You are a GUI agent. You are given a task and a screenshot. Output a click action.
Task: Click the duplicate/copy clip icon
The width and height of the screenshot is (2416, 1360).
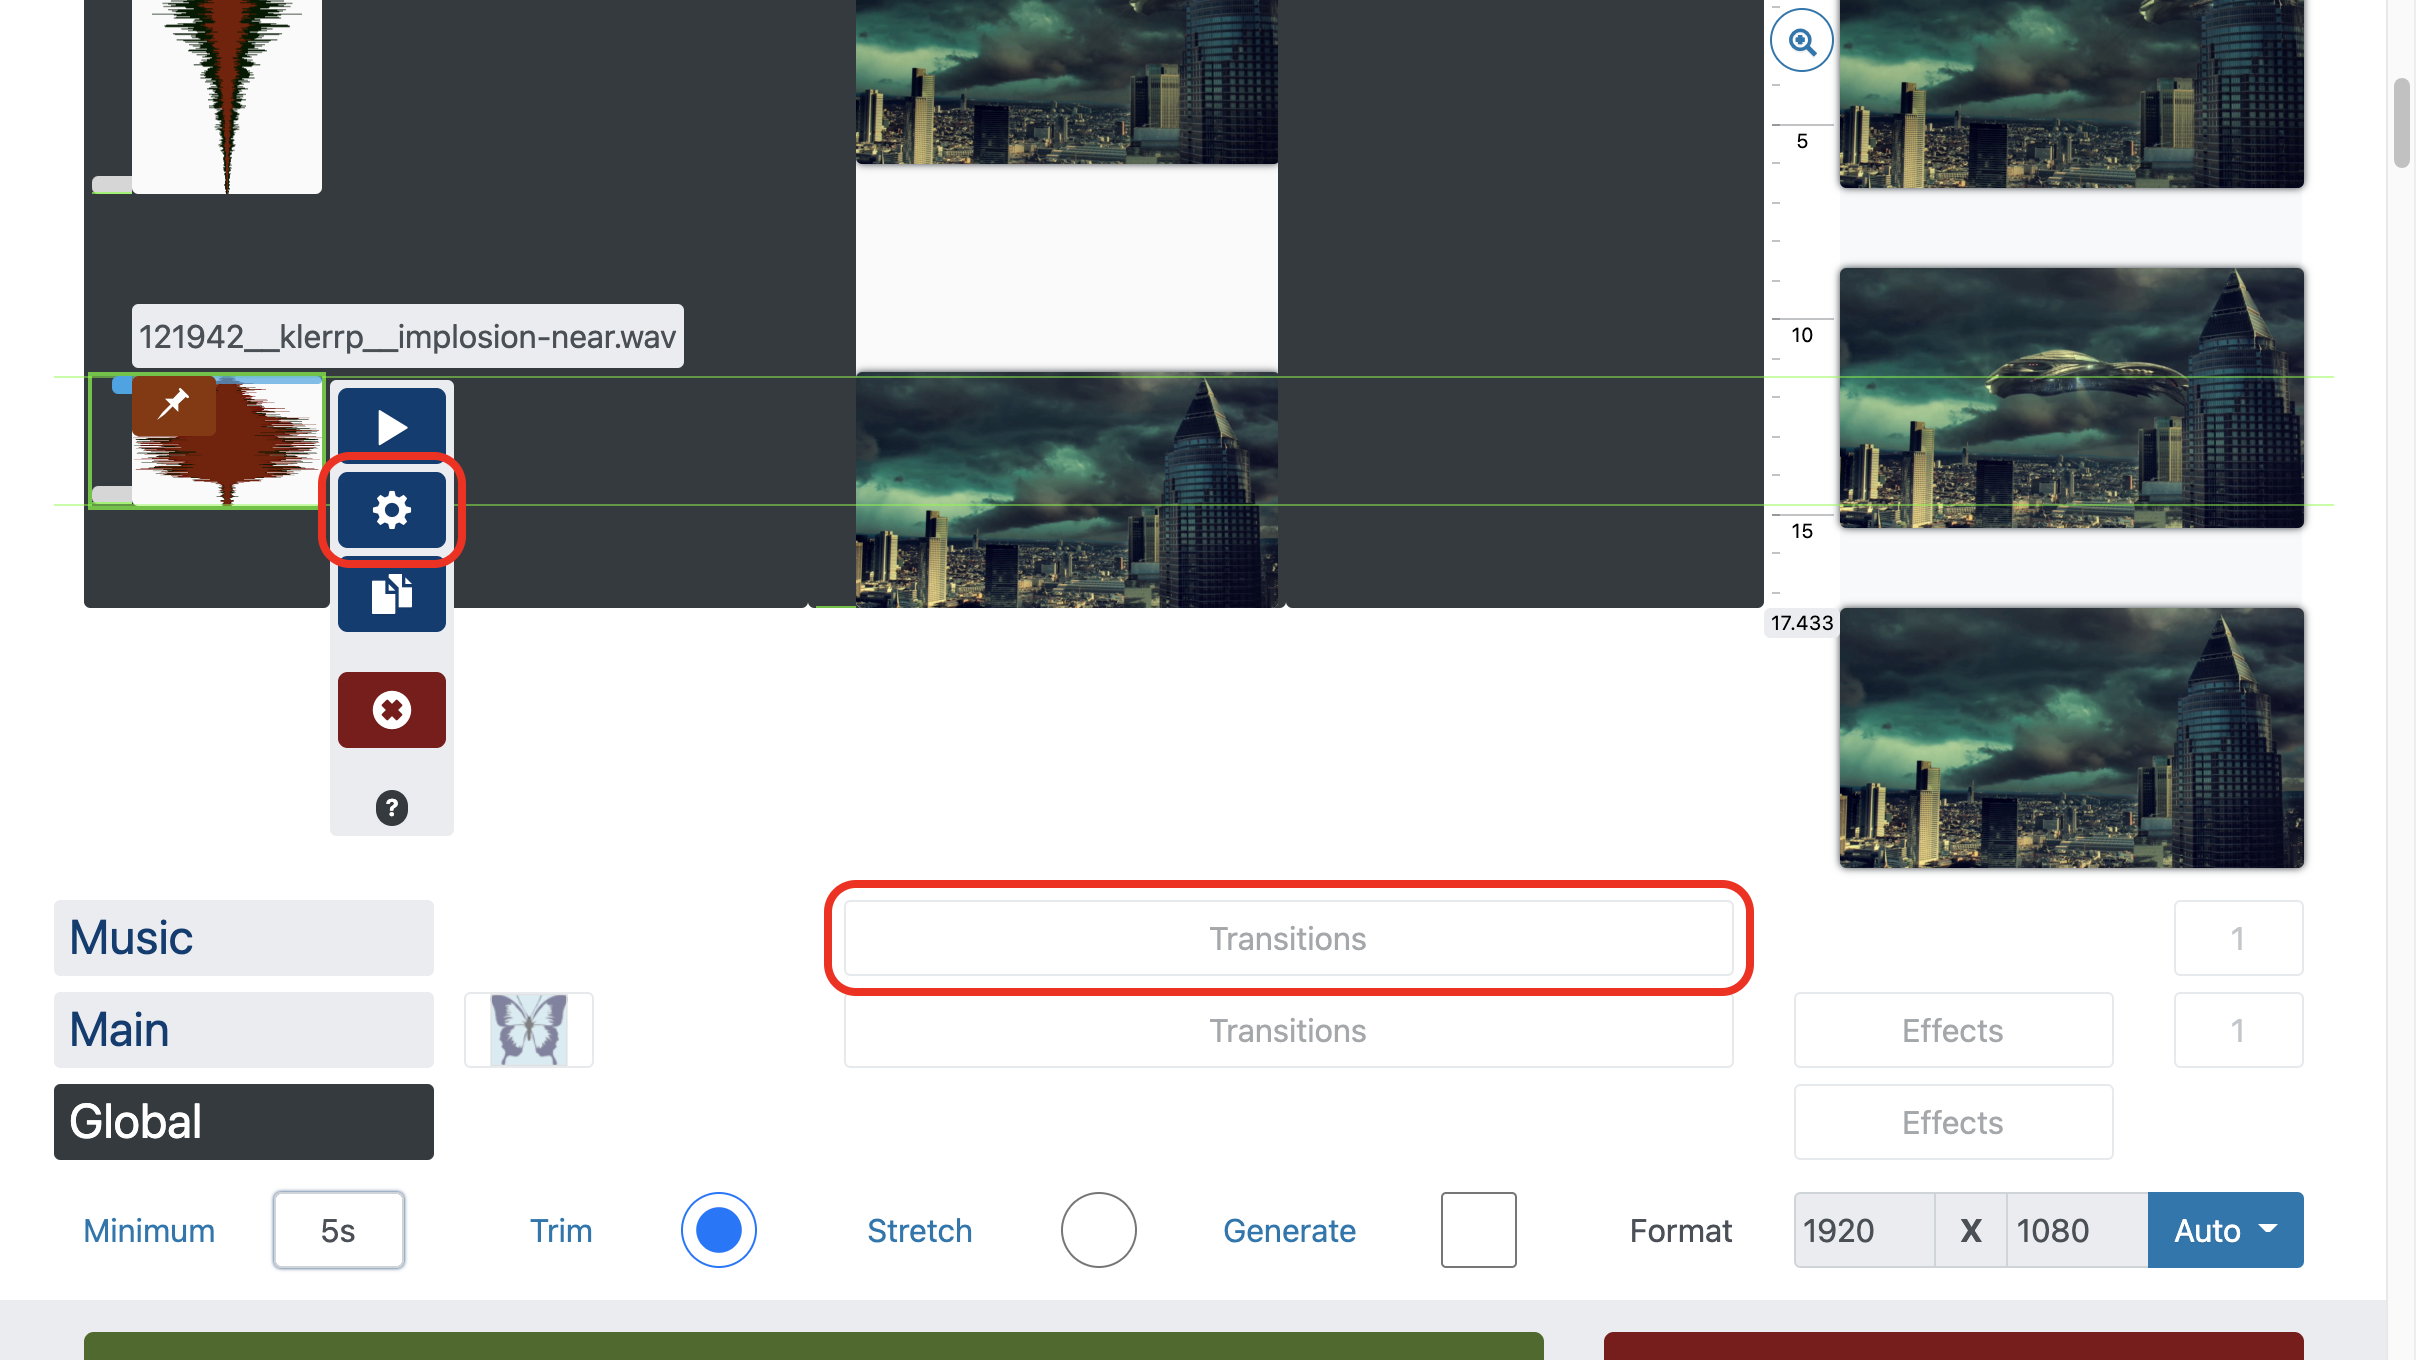(390, 594)
